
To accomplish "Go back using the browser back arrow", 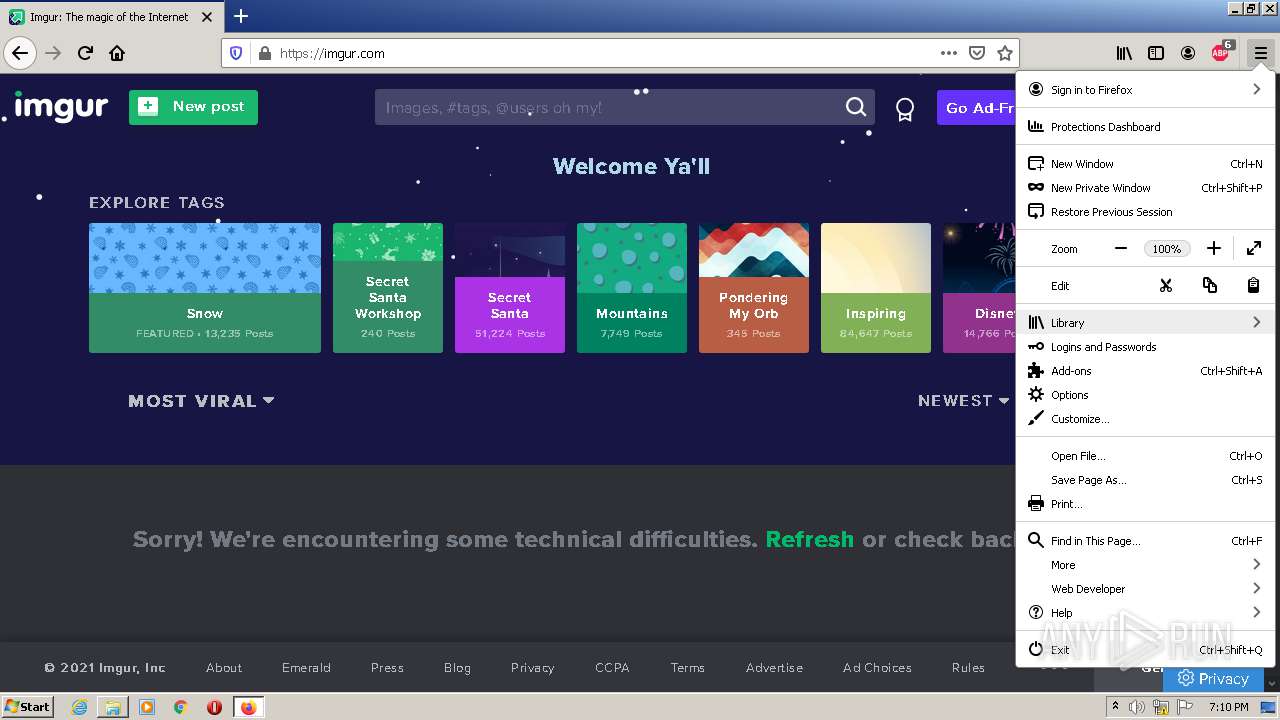I will [x=20, y=53].
